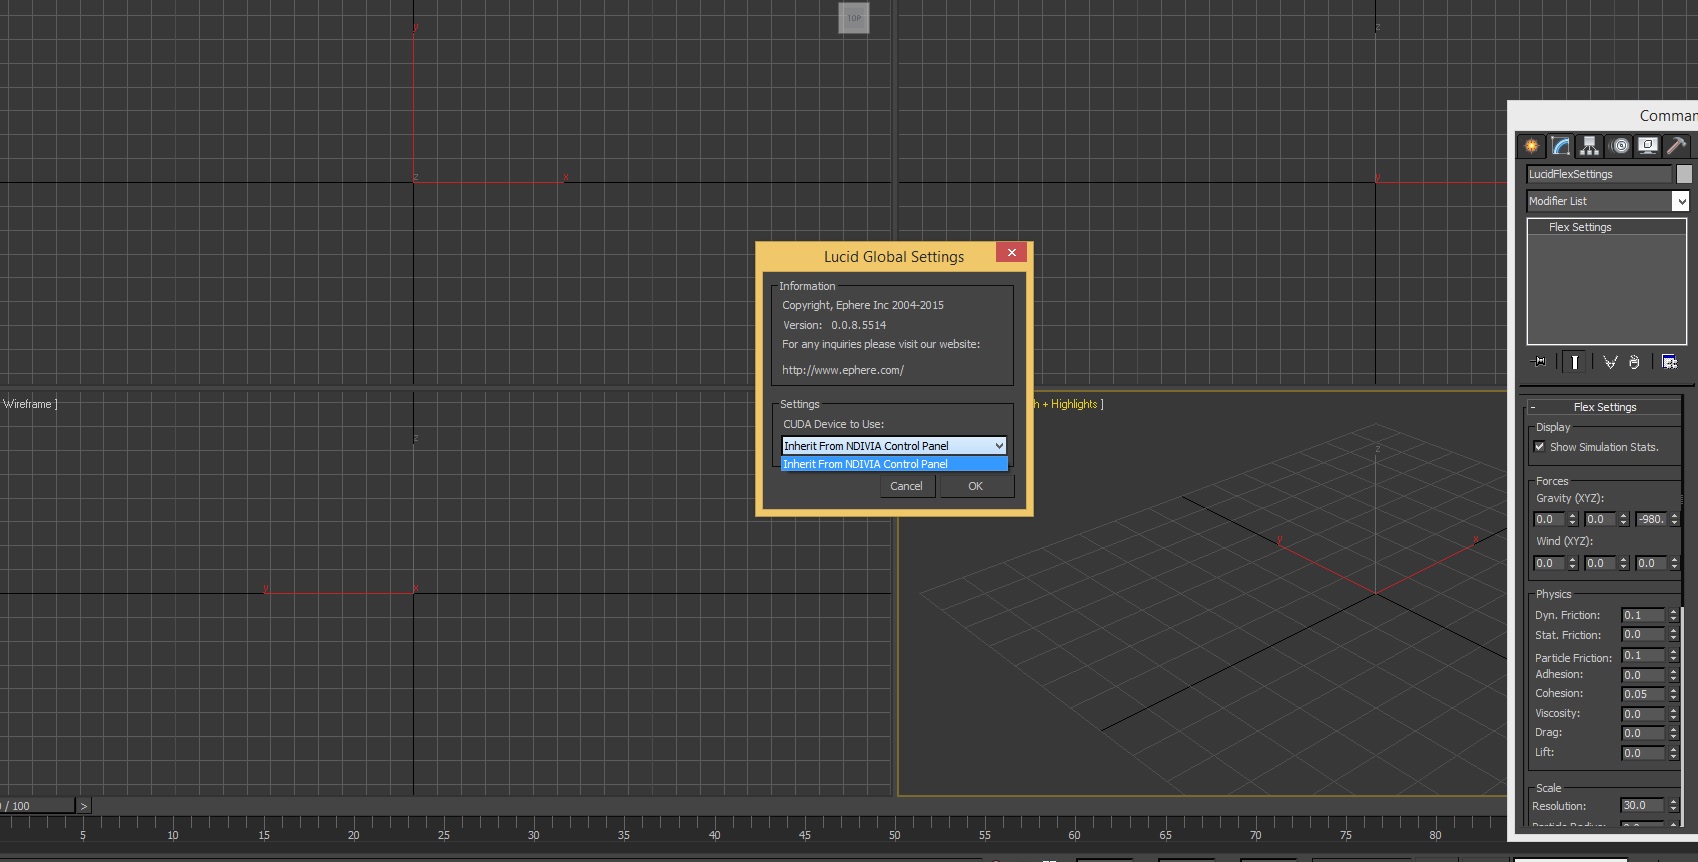Open the Hierarchy panel tab
The image size is (1698, 862).
tap(1589, 146)
